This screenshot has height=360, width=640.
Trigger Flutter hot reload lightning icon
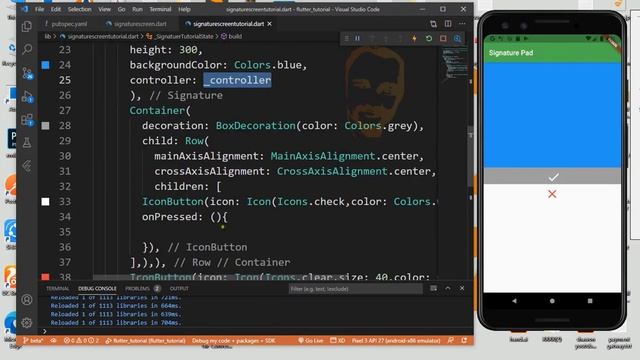pos(414,38)
